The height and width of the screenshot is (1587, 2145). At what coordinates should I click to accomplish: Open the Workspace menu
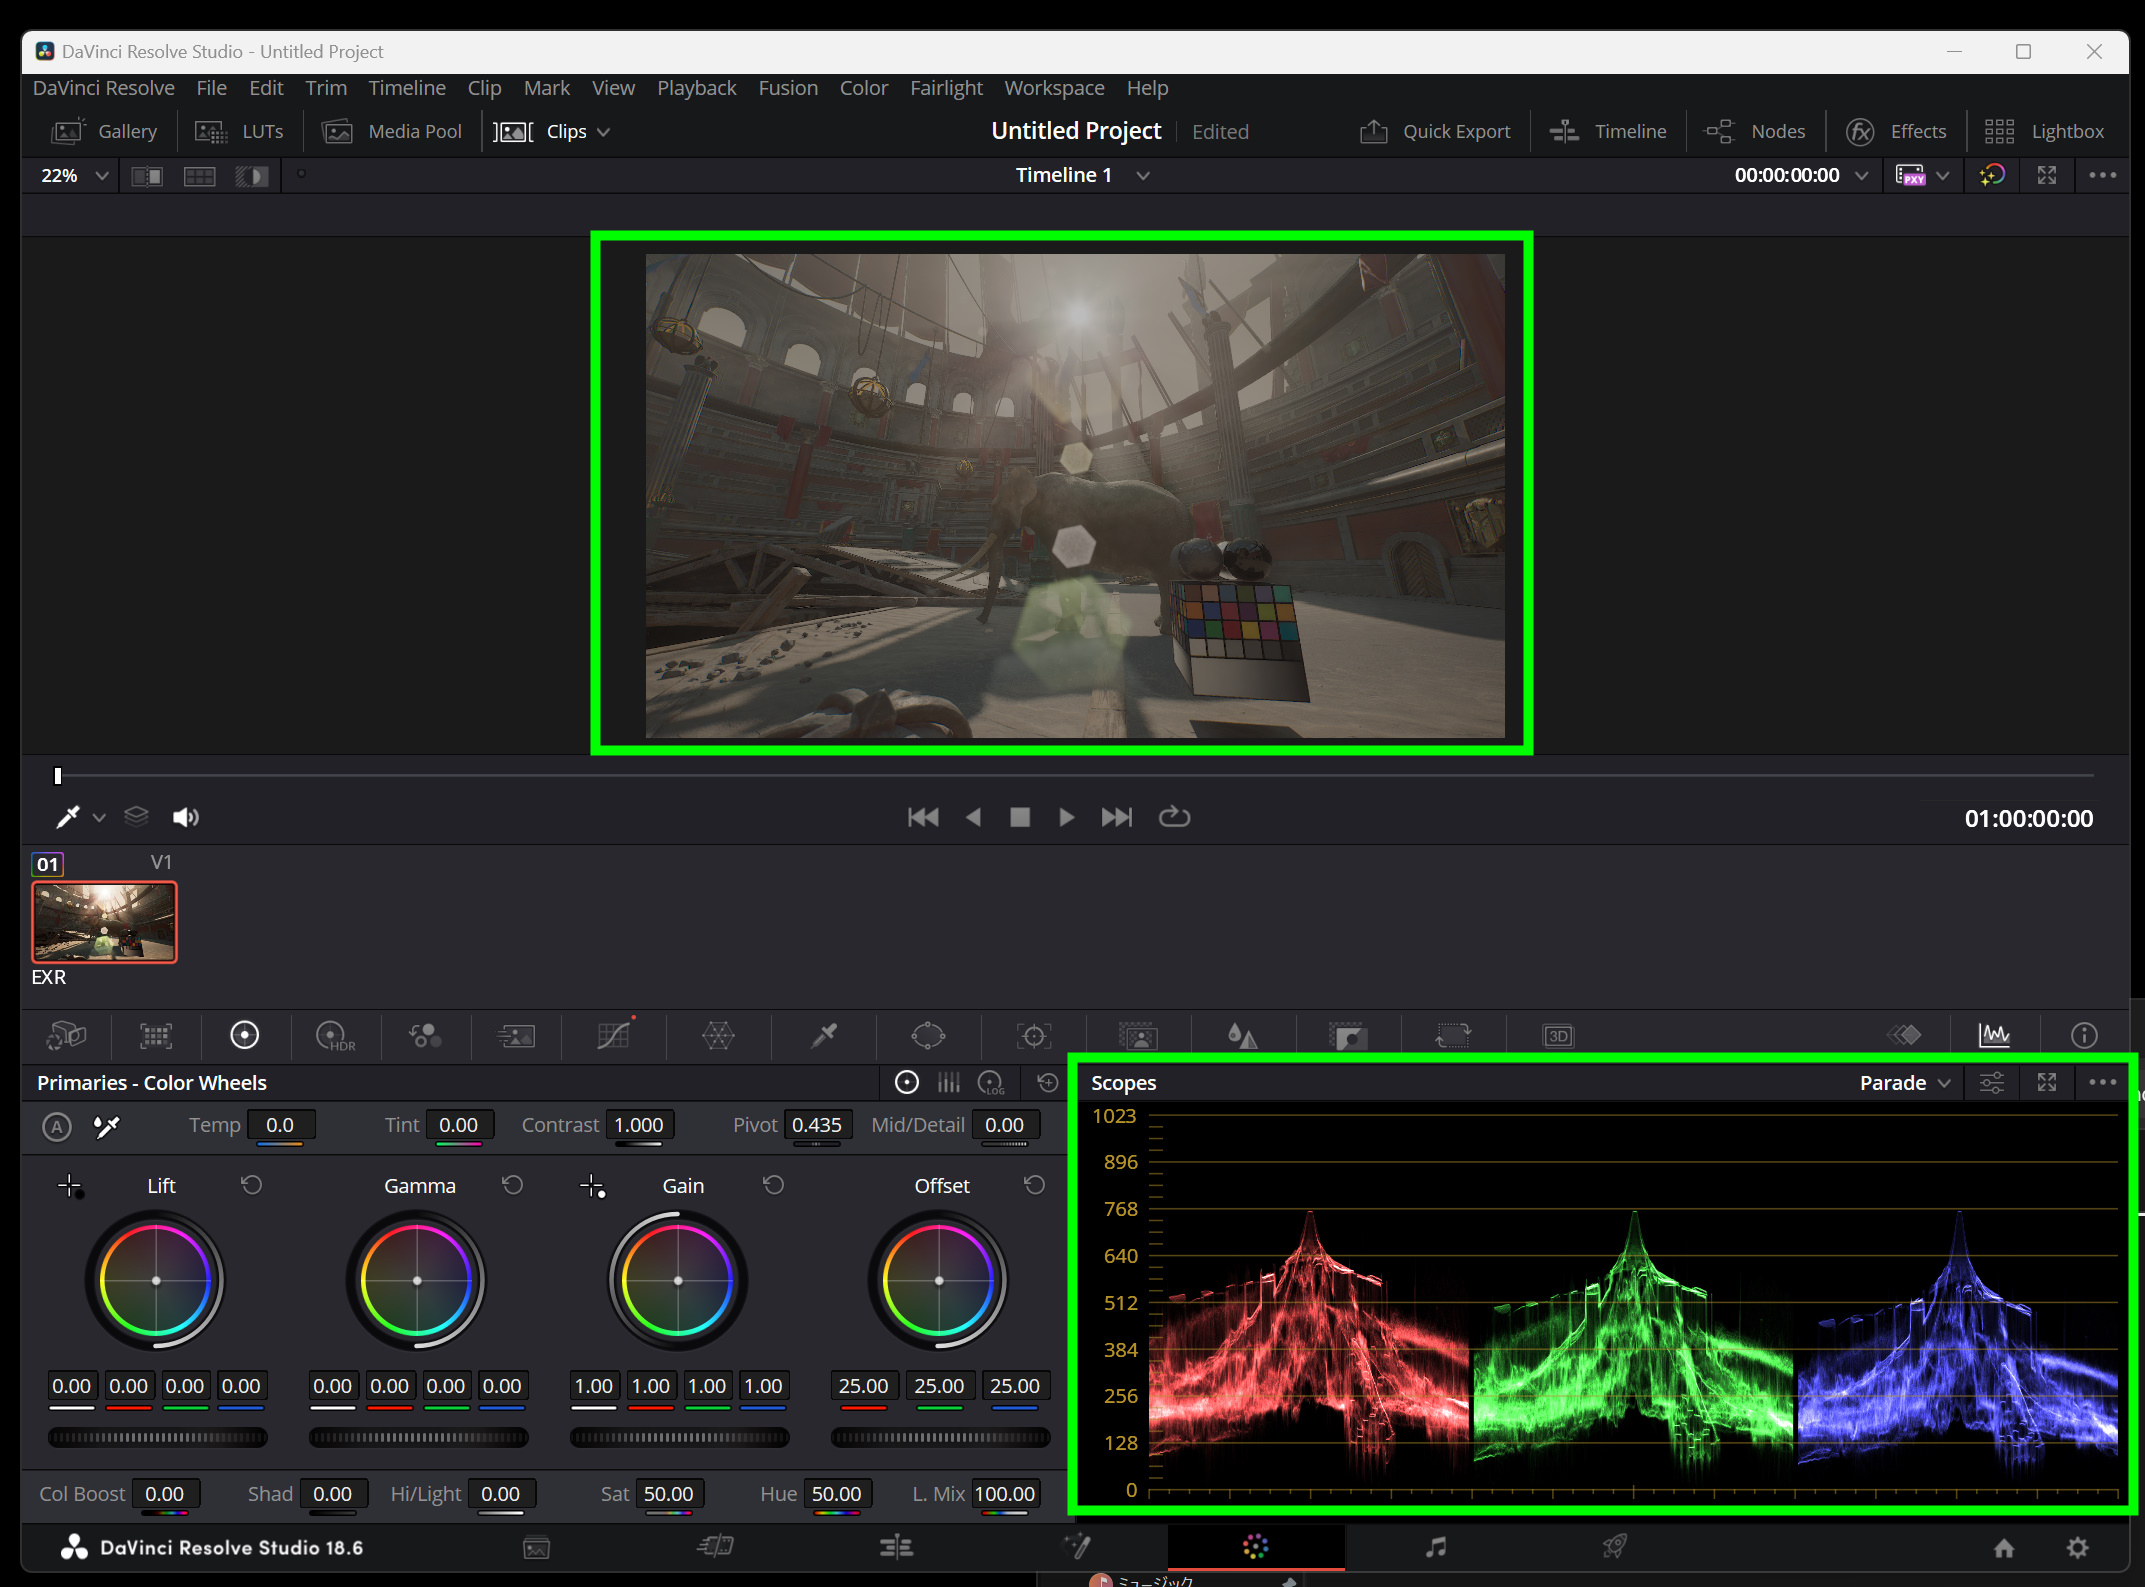point(1054,88)
